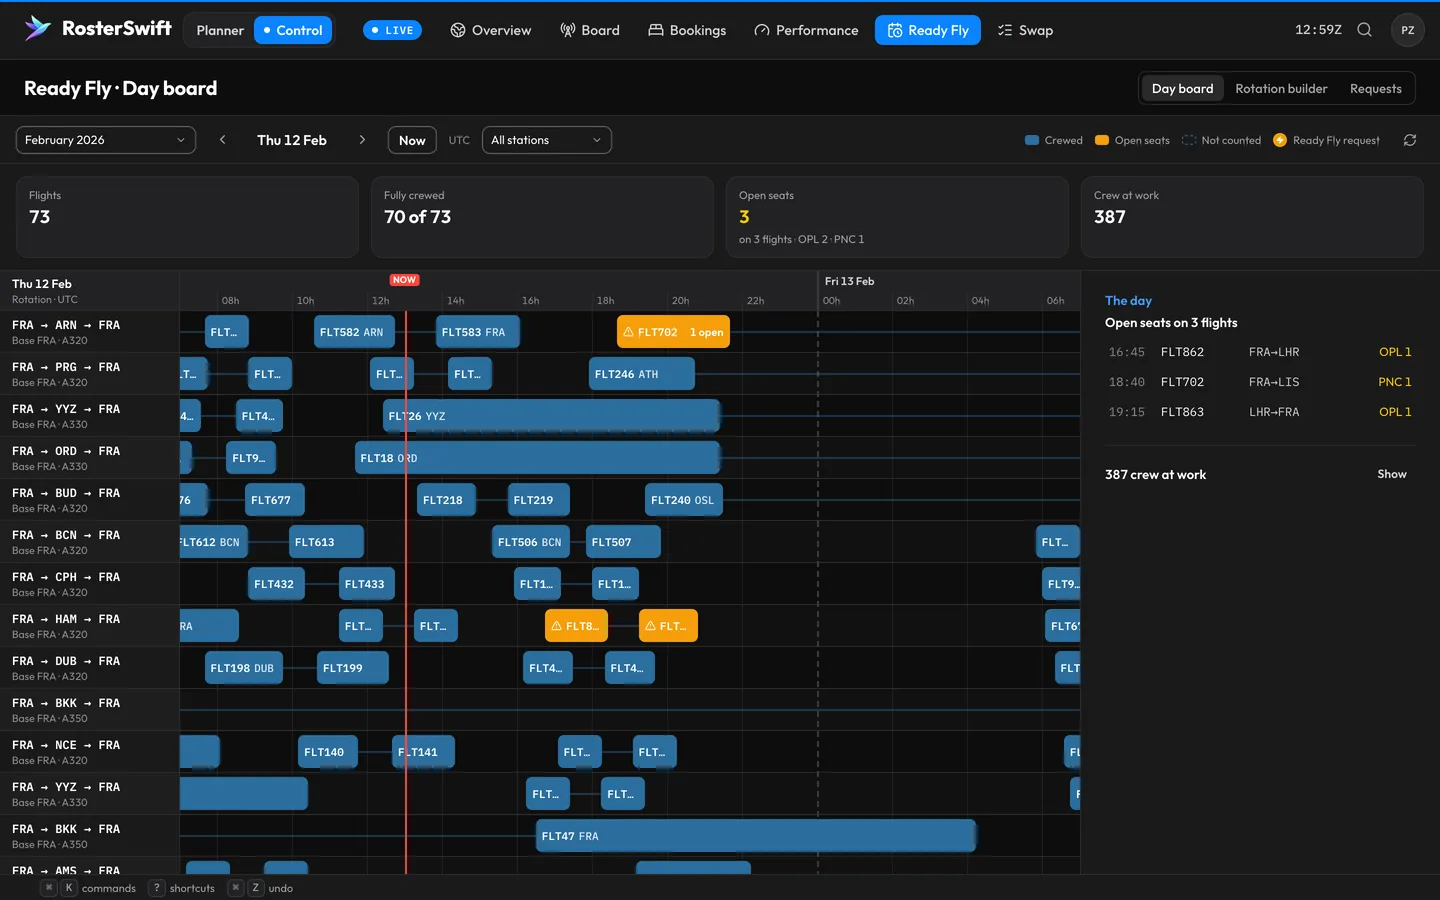Click the Open seats legend swatch
The image size is (1440, 900).
[1102, 140]
